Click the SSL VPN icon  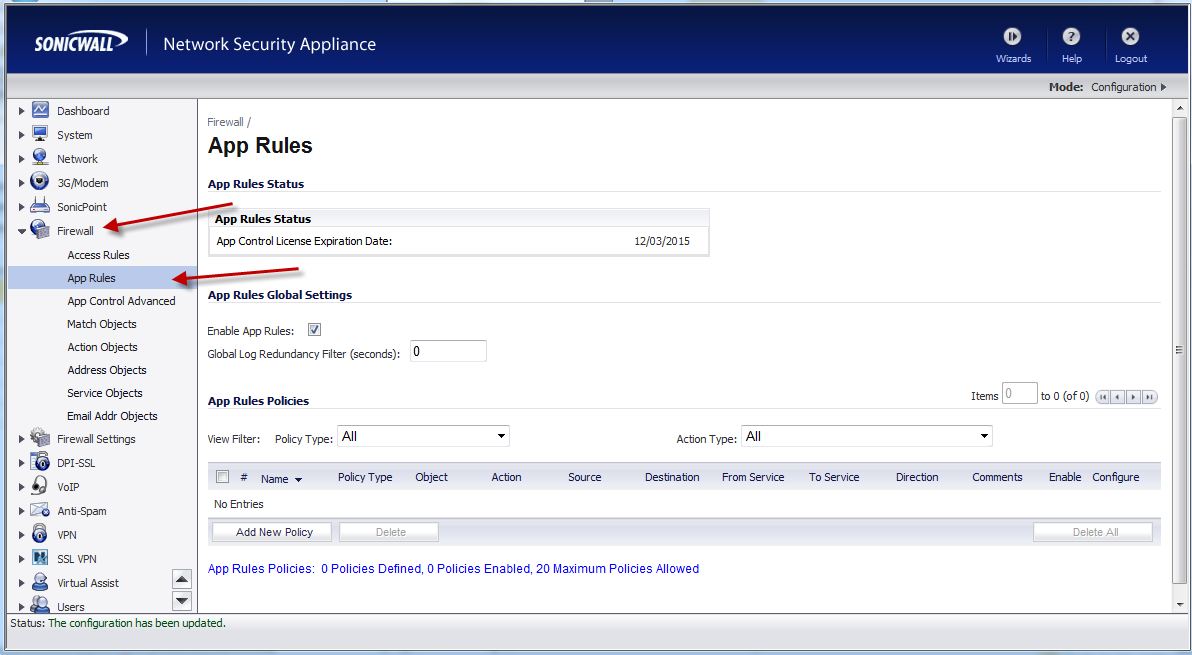click(x=40, y=558)
